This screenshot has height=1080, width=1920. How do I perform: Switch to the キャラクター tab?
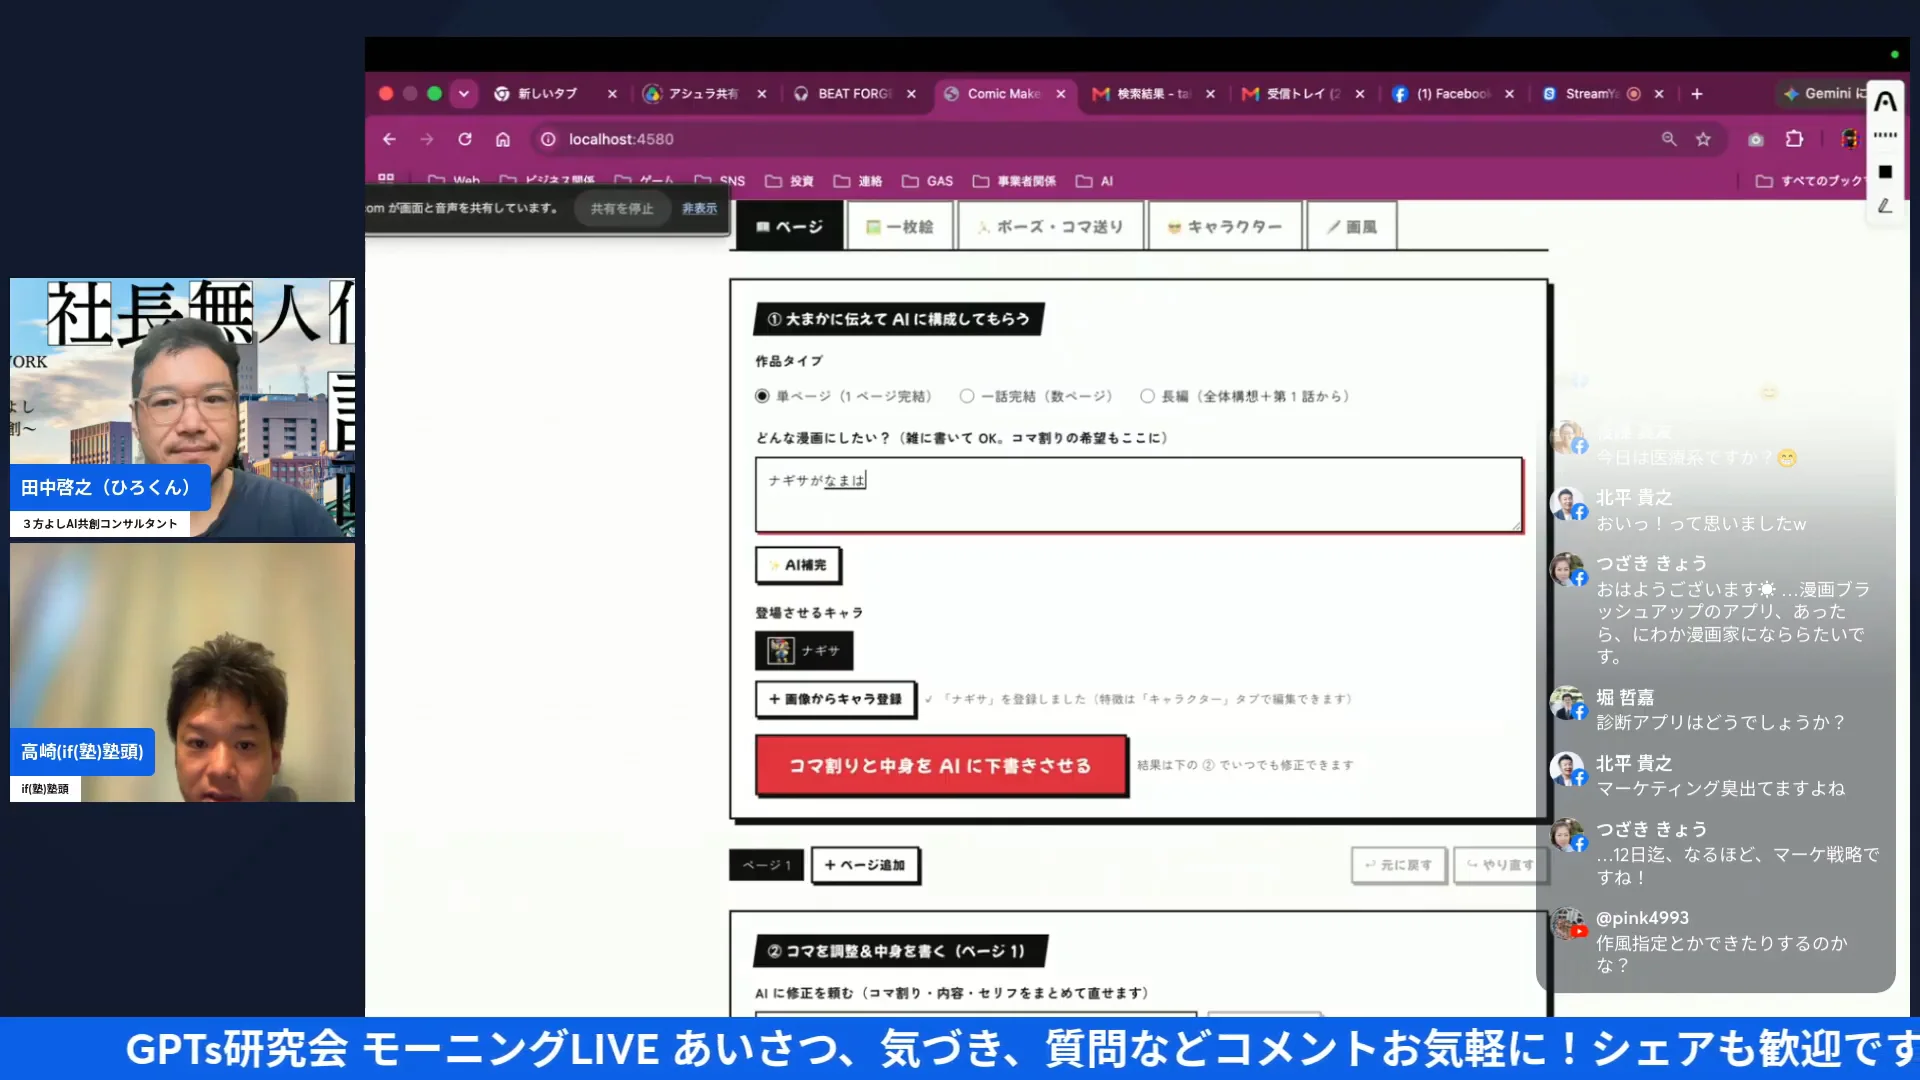pos(1225,227)
